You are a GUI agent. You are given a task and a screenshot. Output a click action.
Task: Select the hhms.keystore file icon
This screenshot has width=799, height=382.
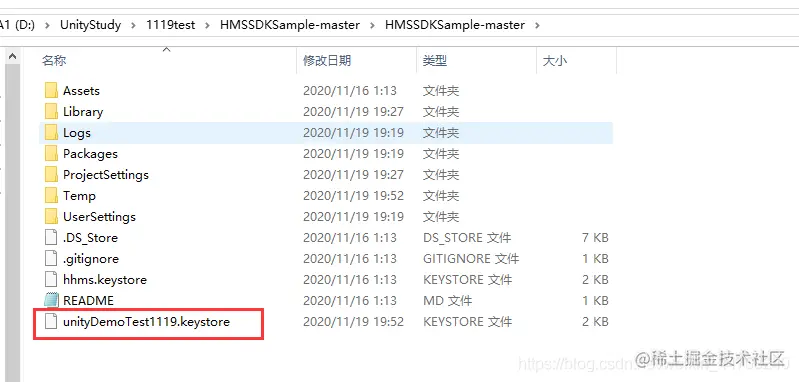[51, 280]
